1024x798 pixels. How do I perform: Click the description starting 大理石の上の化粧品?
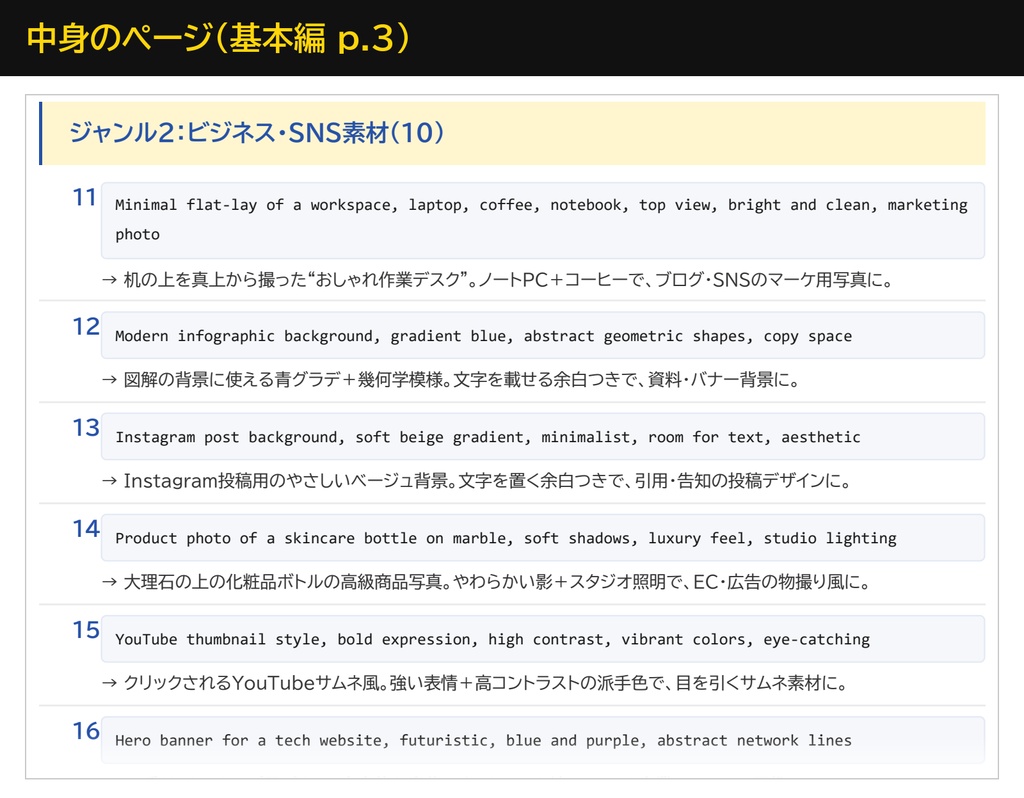click(x=487, y=582)
